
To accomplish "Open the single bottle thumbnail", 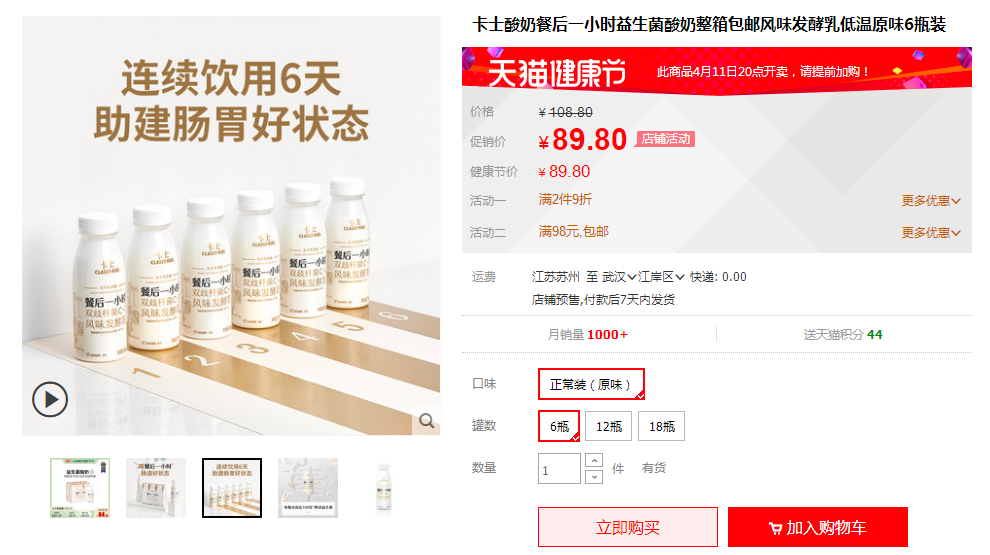I will [x=384, y=488].
